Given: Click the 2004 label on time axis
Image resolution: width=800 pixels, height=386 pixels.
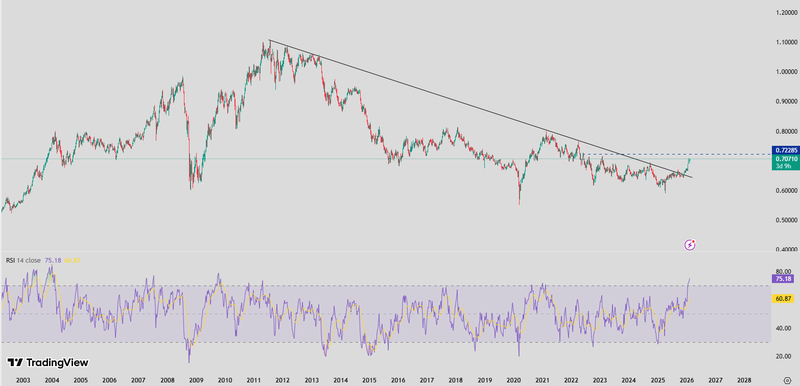Looking at the screenshot, I should click(x=51, y=380).
